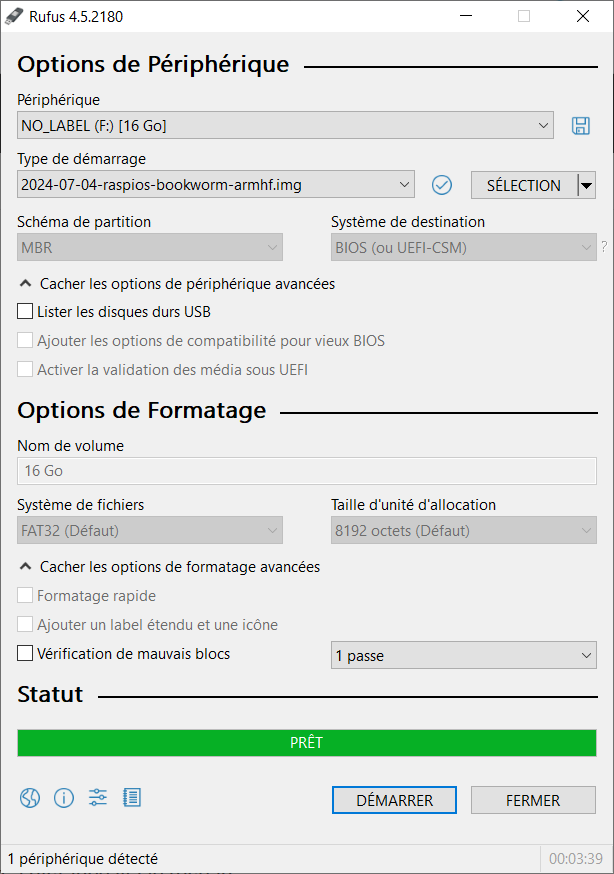
Task: Collapse Cacher les options de périphérique avancées
Action: click(x=177, y=284)
